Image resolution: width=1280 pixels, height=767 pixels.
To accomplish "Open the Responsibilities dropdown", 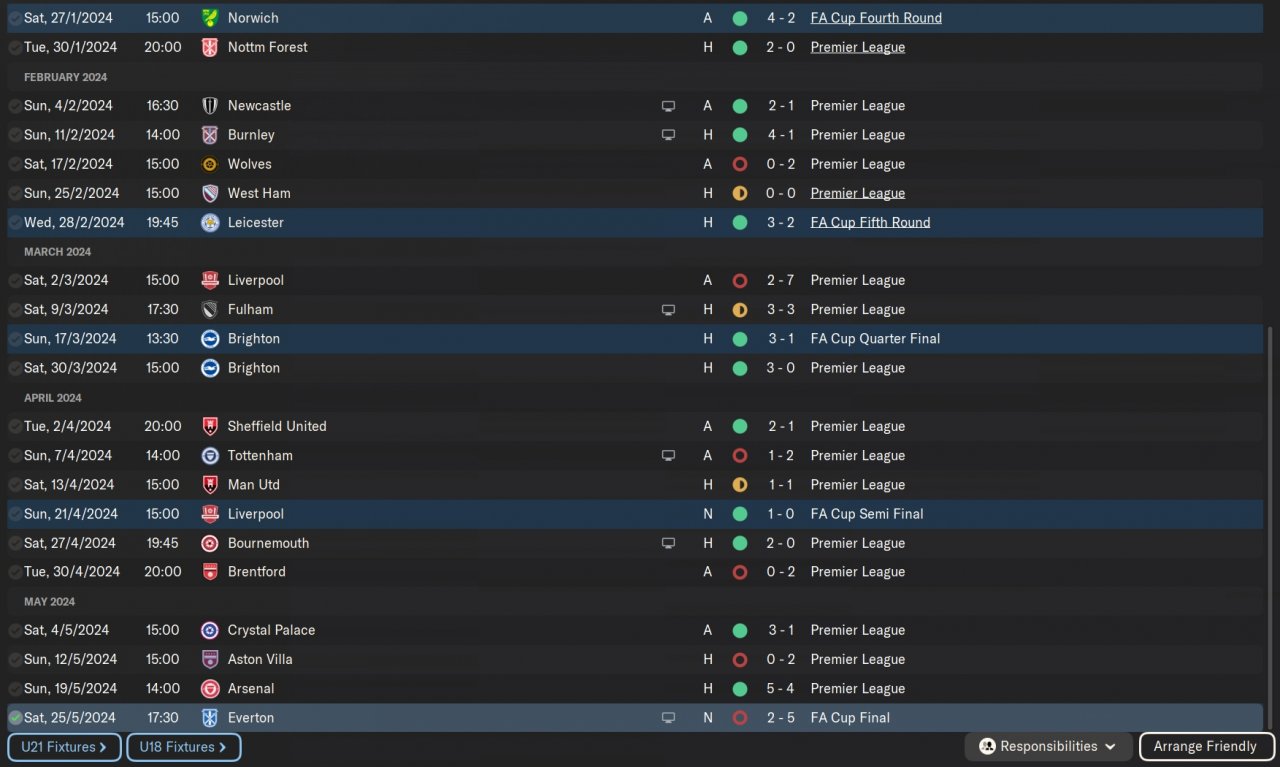I will pos(1048,747).
